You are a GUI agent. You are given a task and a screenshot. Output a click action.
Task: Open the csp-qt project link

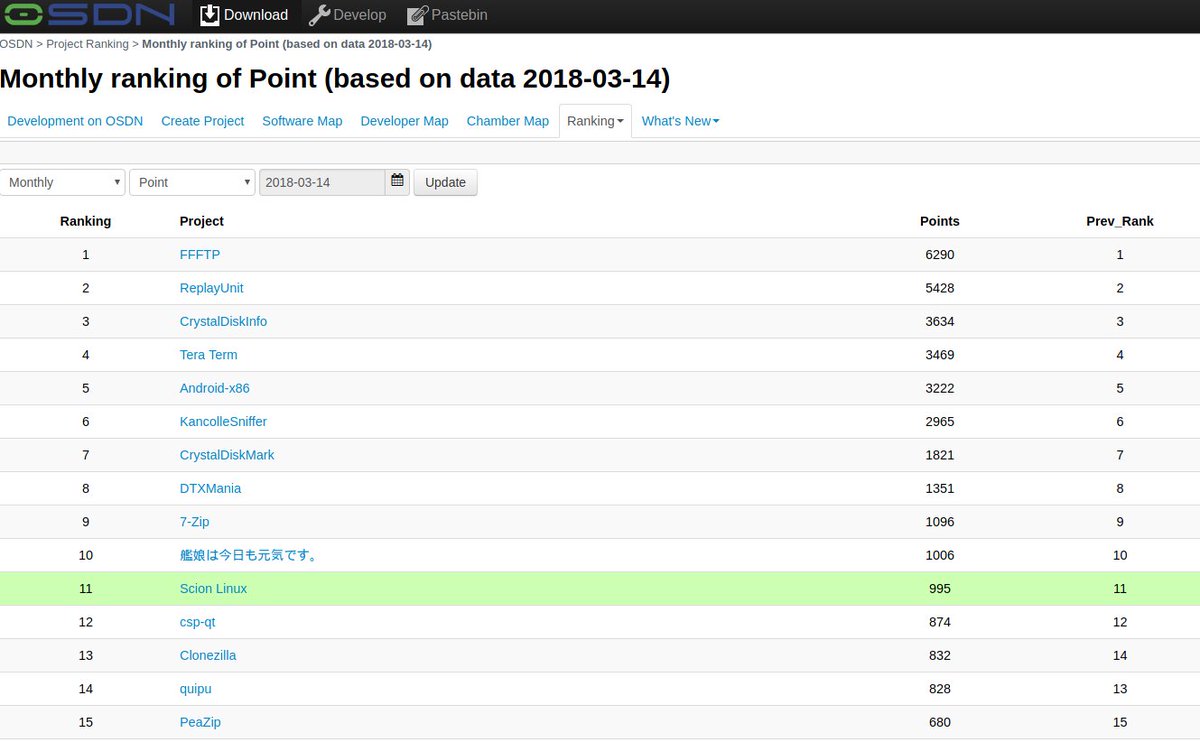(198, 622)
